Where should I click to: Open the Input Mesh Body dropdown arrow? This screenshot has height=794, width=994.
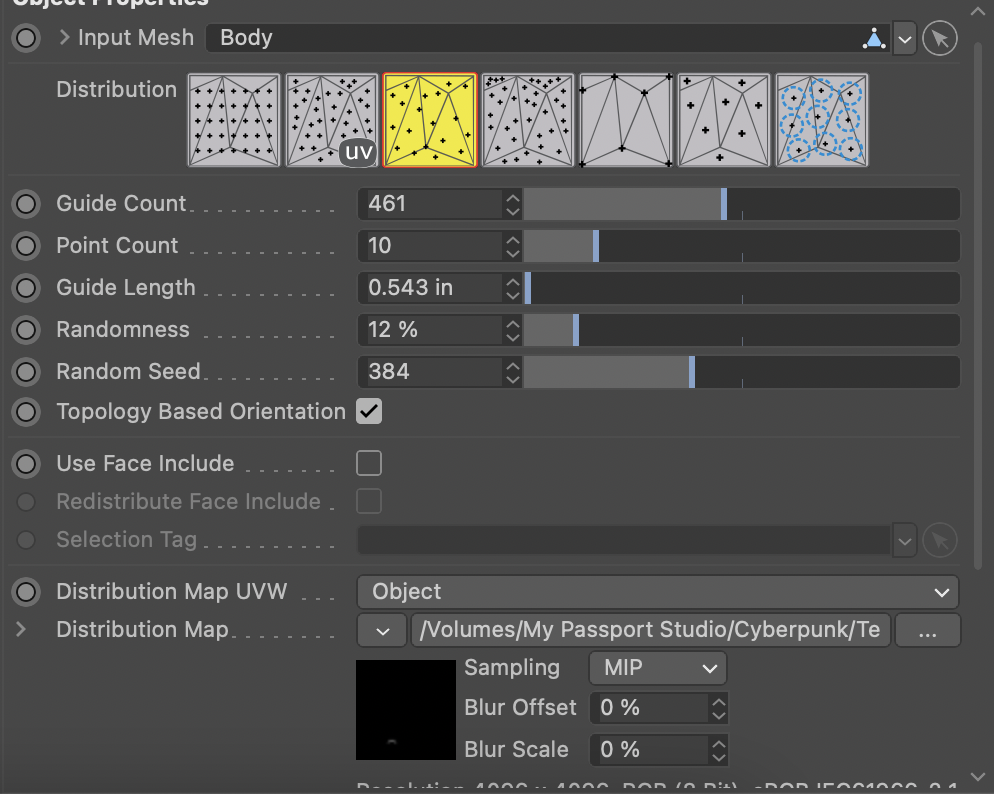(x=904, y=40)
